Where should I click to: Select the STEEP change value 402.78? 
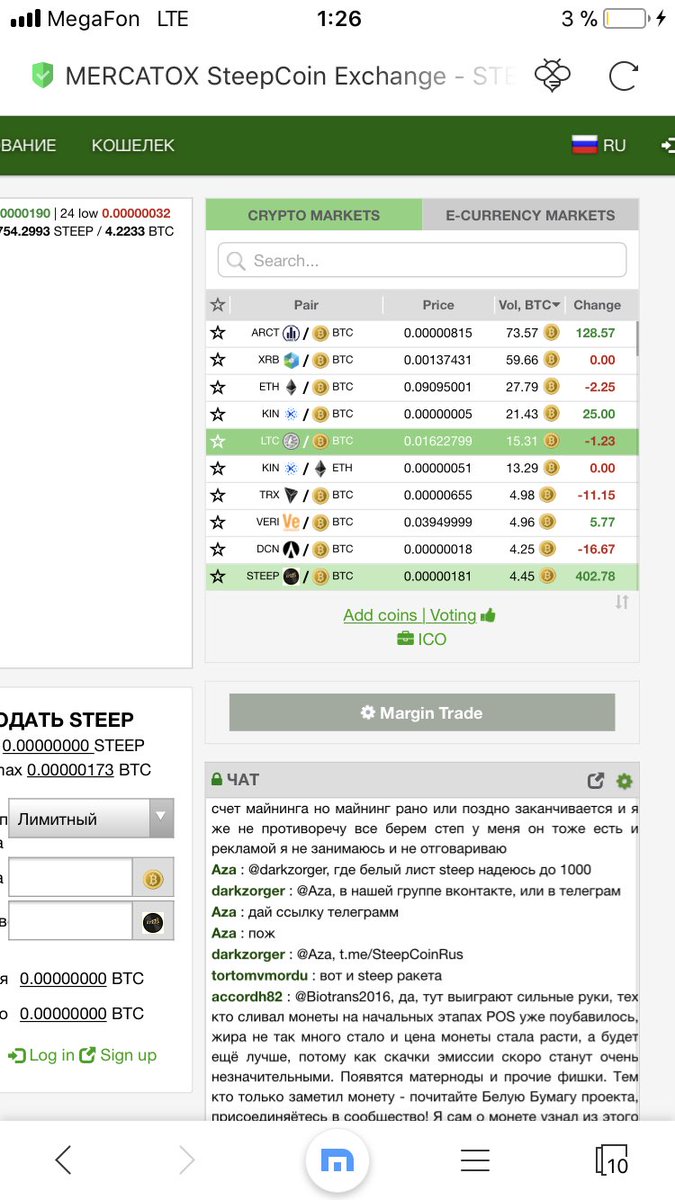(596, 576)
